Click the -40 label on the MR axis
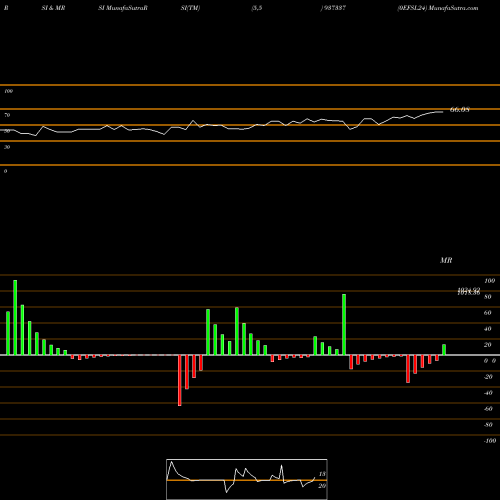The image size is (500, 500). pyautogui.click(x=488, y=393)
